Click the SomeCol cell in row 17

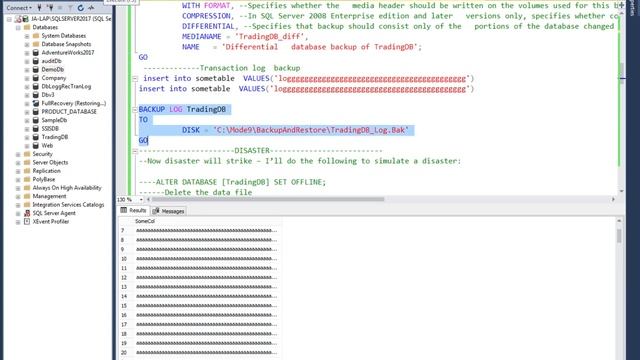tap(206, 324)
